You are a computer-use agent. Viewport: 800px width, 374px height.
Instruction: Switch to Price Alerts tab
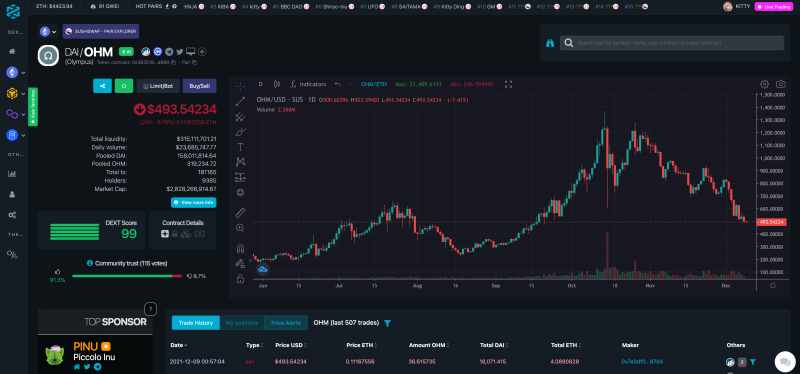point(286,323)
